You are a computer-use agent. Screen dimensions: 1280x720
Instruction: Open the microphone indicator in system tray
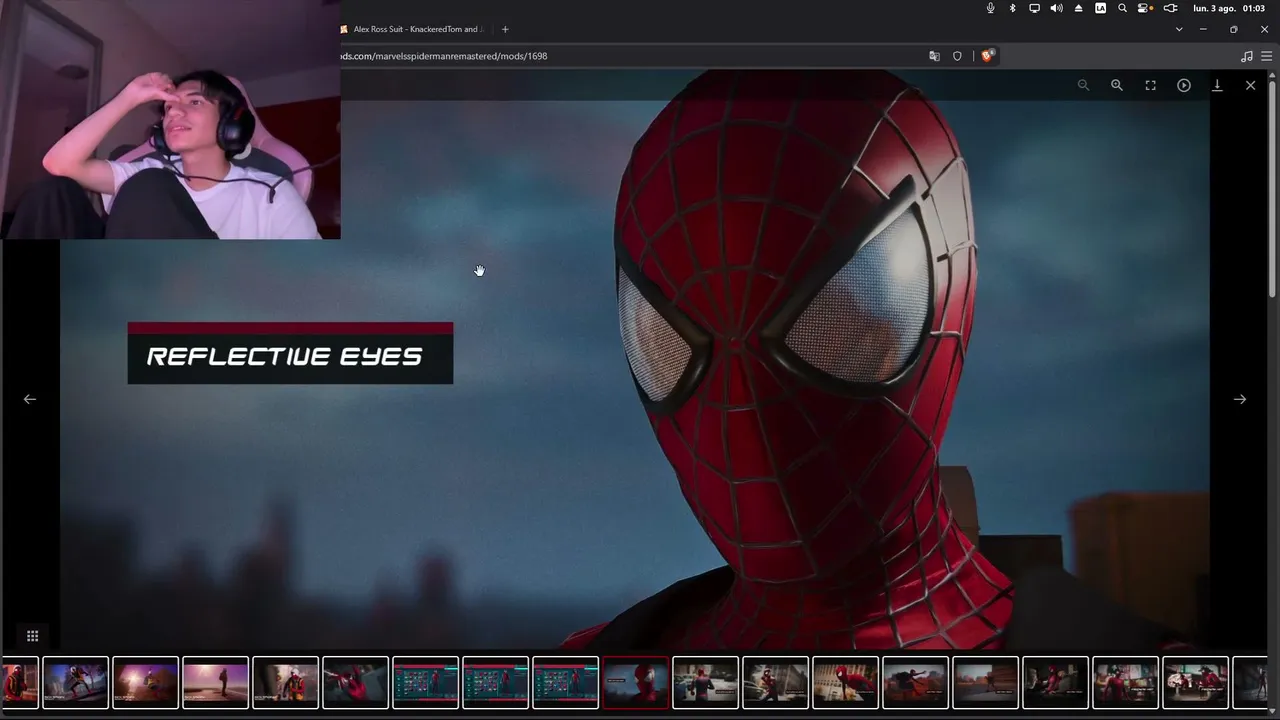[x=990, y=8]
